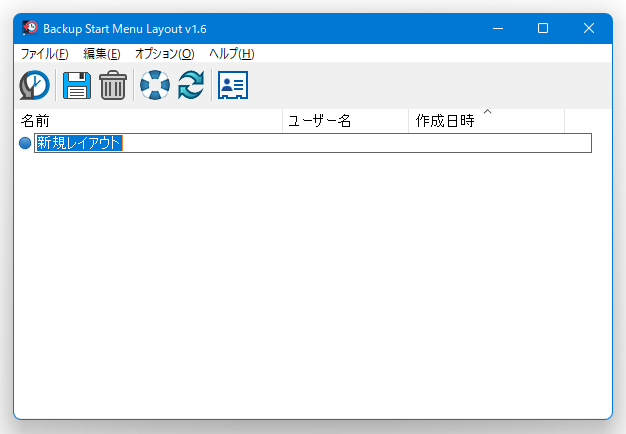Click the empty list area below the entry
The width and height of the screenshot is (626, 434).
[x=313, y=285]
